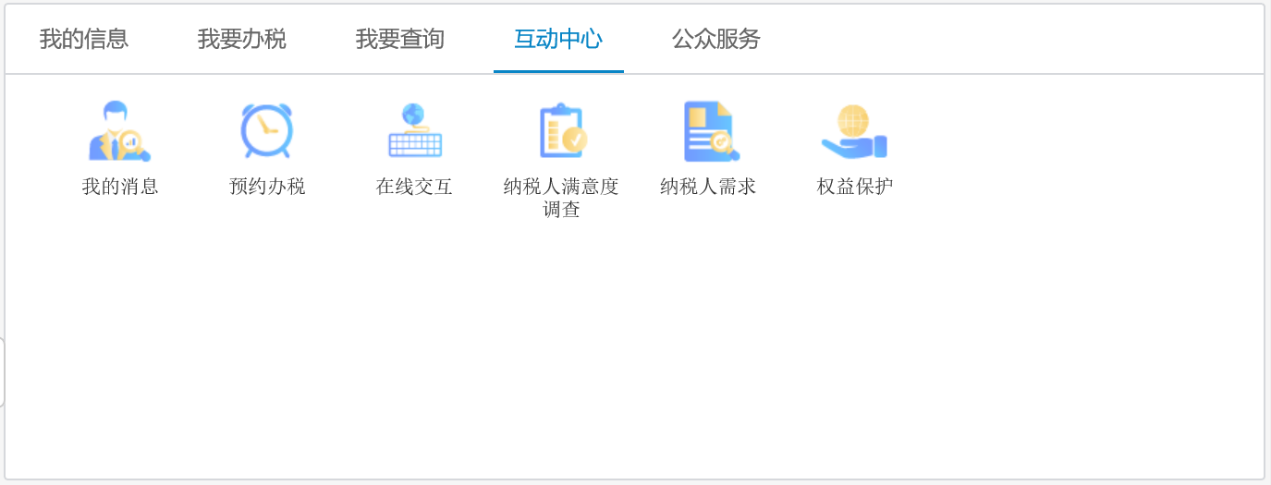Open the 我要办税 tab
1271x485 pixels.
pyautogui.click(x=242, y=40)
